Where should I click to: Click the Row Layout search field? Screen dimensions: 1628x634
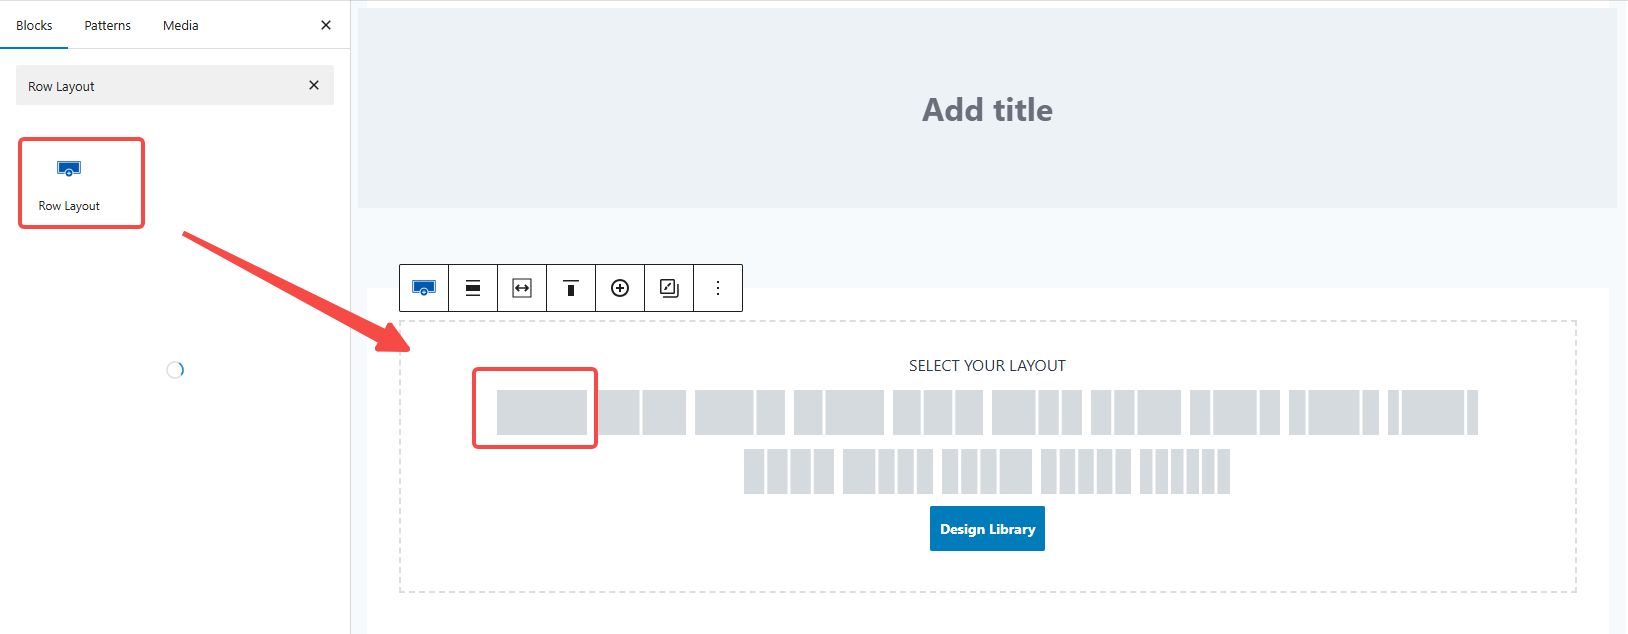tap(160, 86)
